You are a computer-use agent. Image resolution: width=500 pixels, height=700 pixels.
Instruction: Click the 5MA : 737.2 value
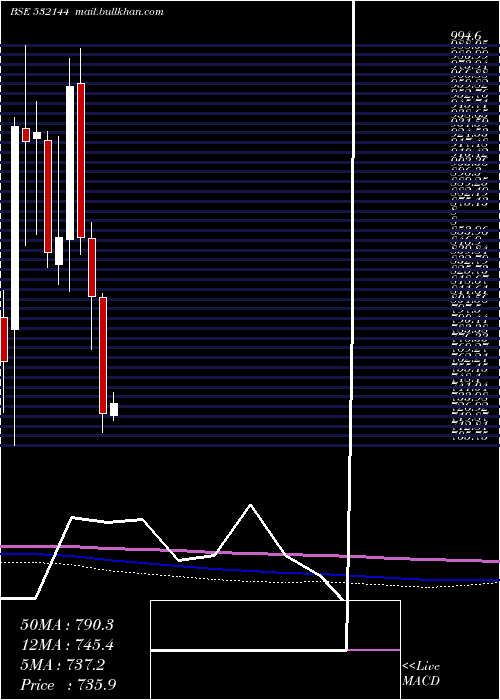click(x=63, y=665)
